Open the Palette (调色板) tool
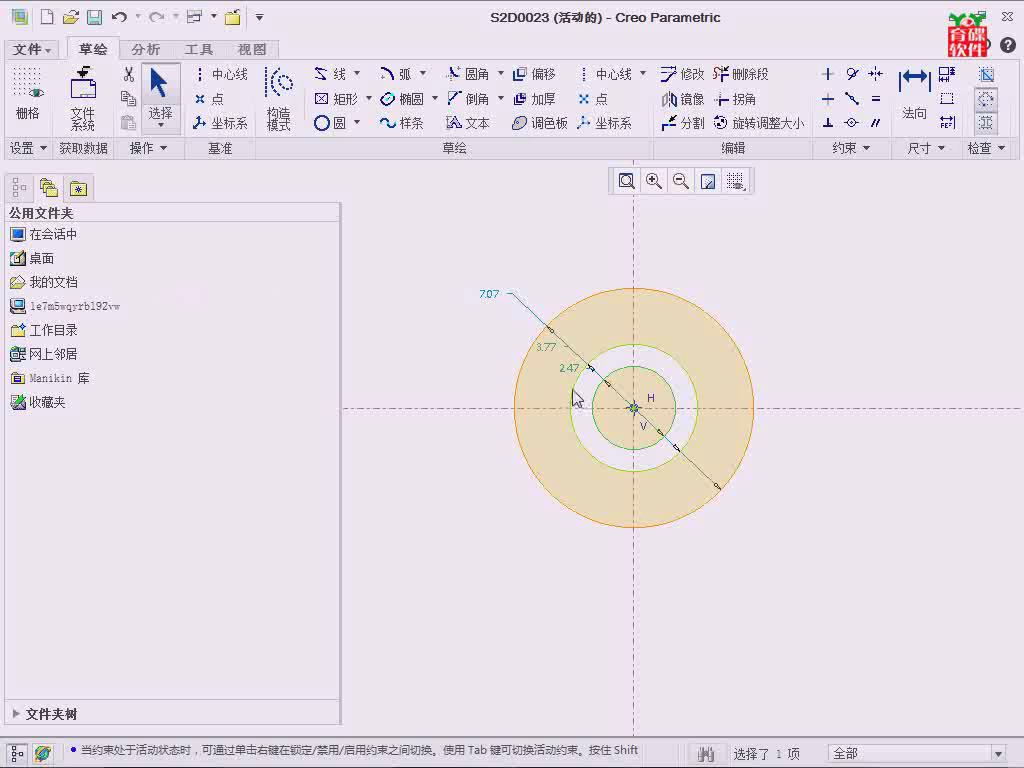The height and width of the screenshot is (768, 1024). (x=539, y=123)
